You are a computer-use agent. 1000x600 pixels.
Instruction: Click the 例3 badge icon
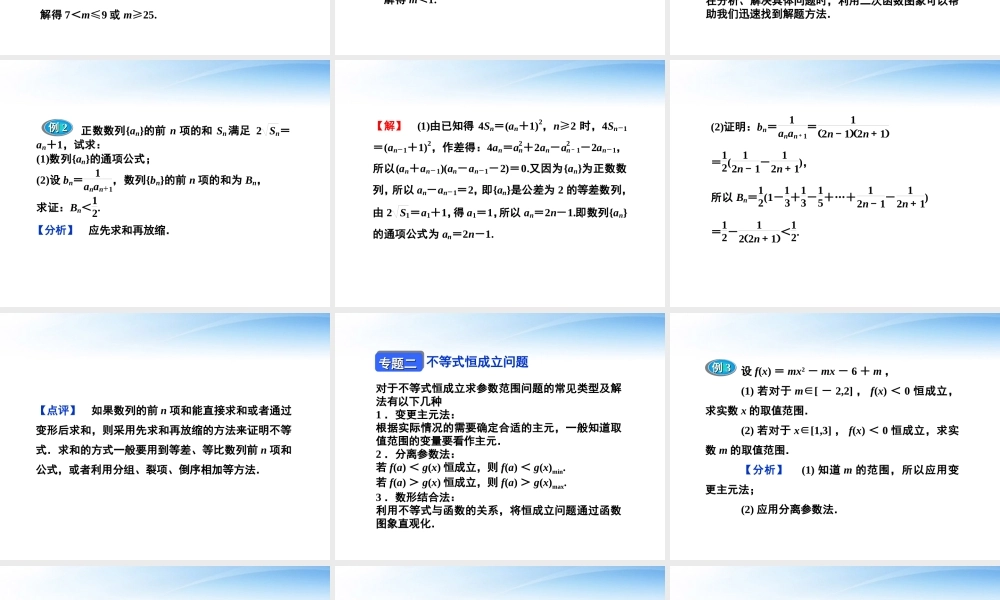click(721, 367)
